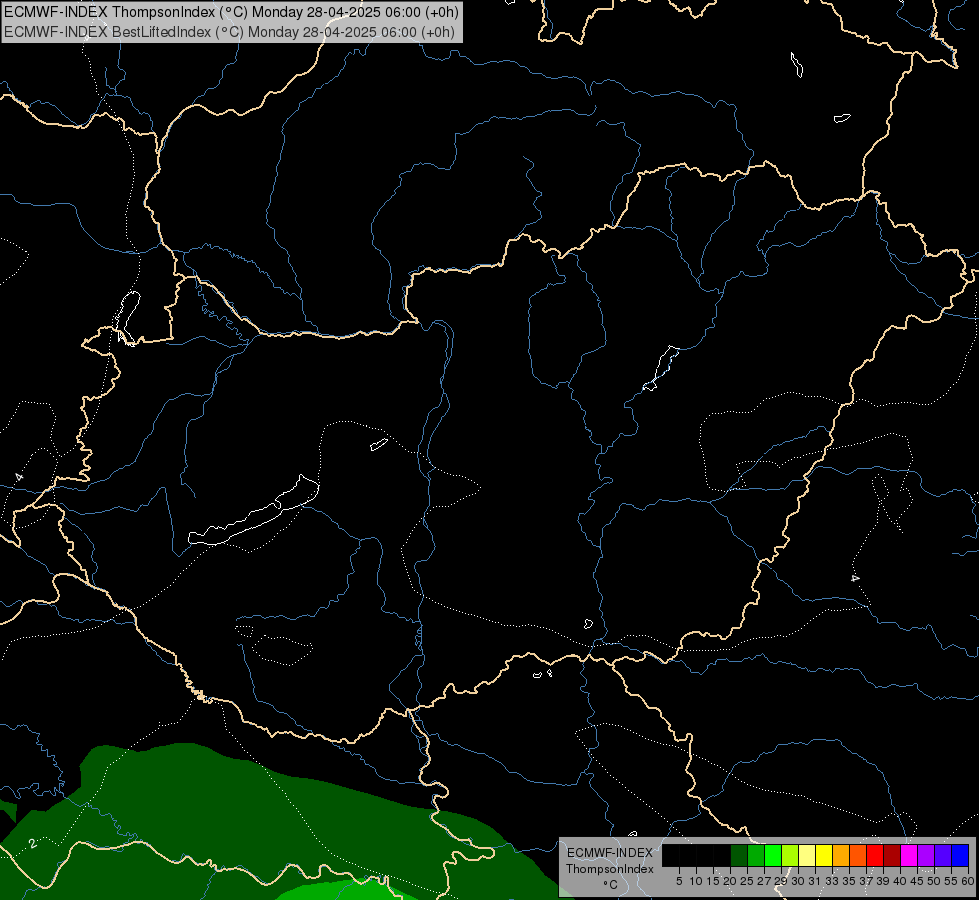The image size is (979, 900).
Task: Click the ThompsonIndex title line at top
Action: point(231,12)
